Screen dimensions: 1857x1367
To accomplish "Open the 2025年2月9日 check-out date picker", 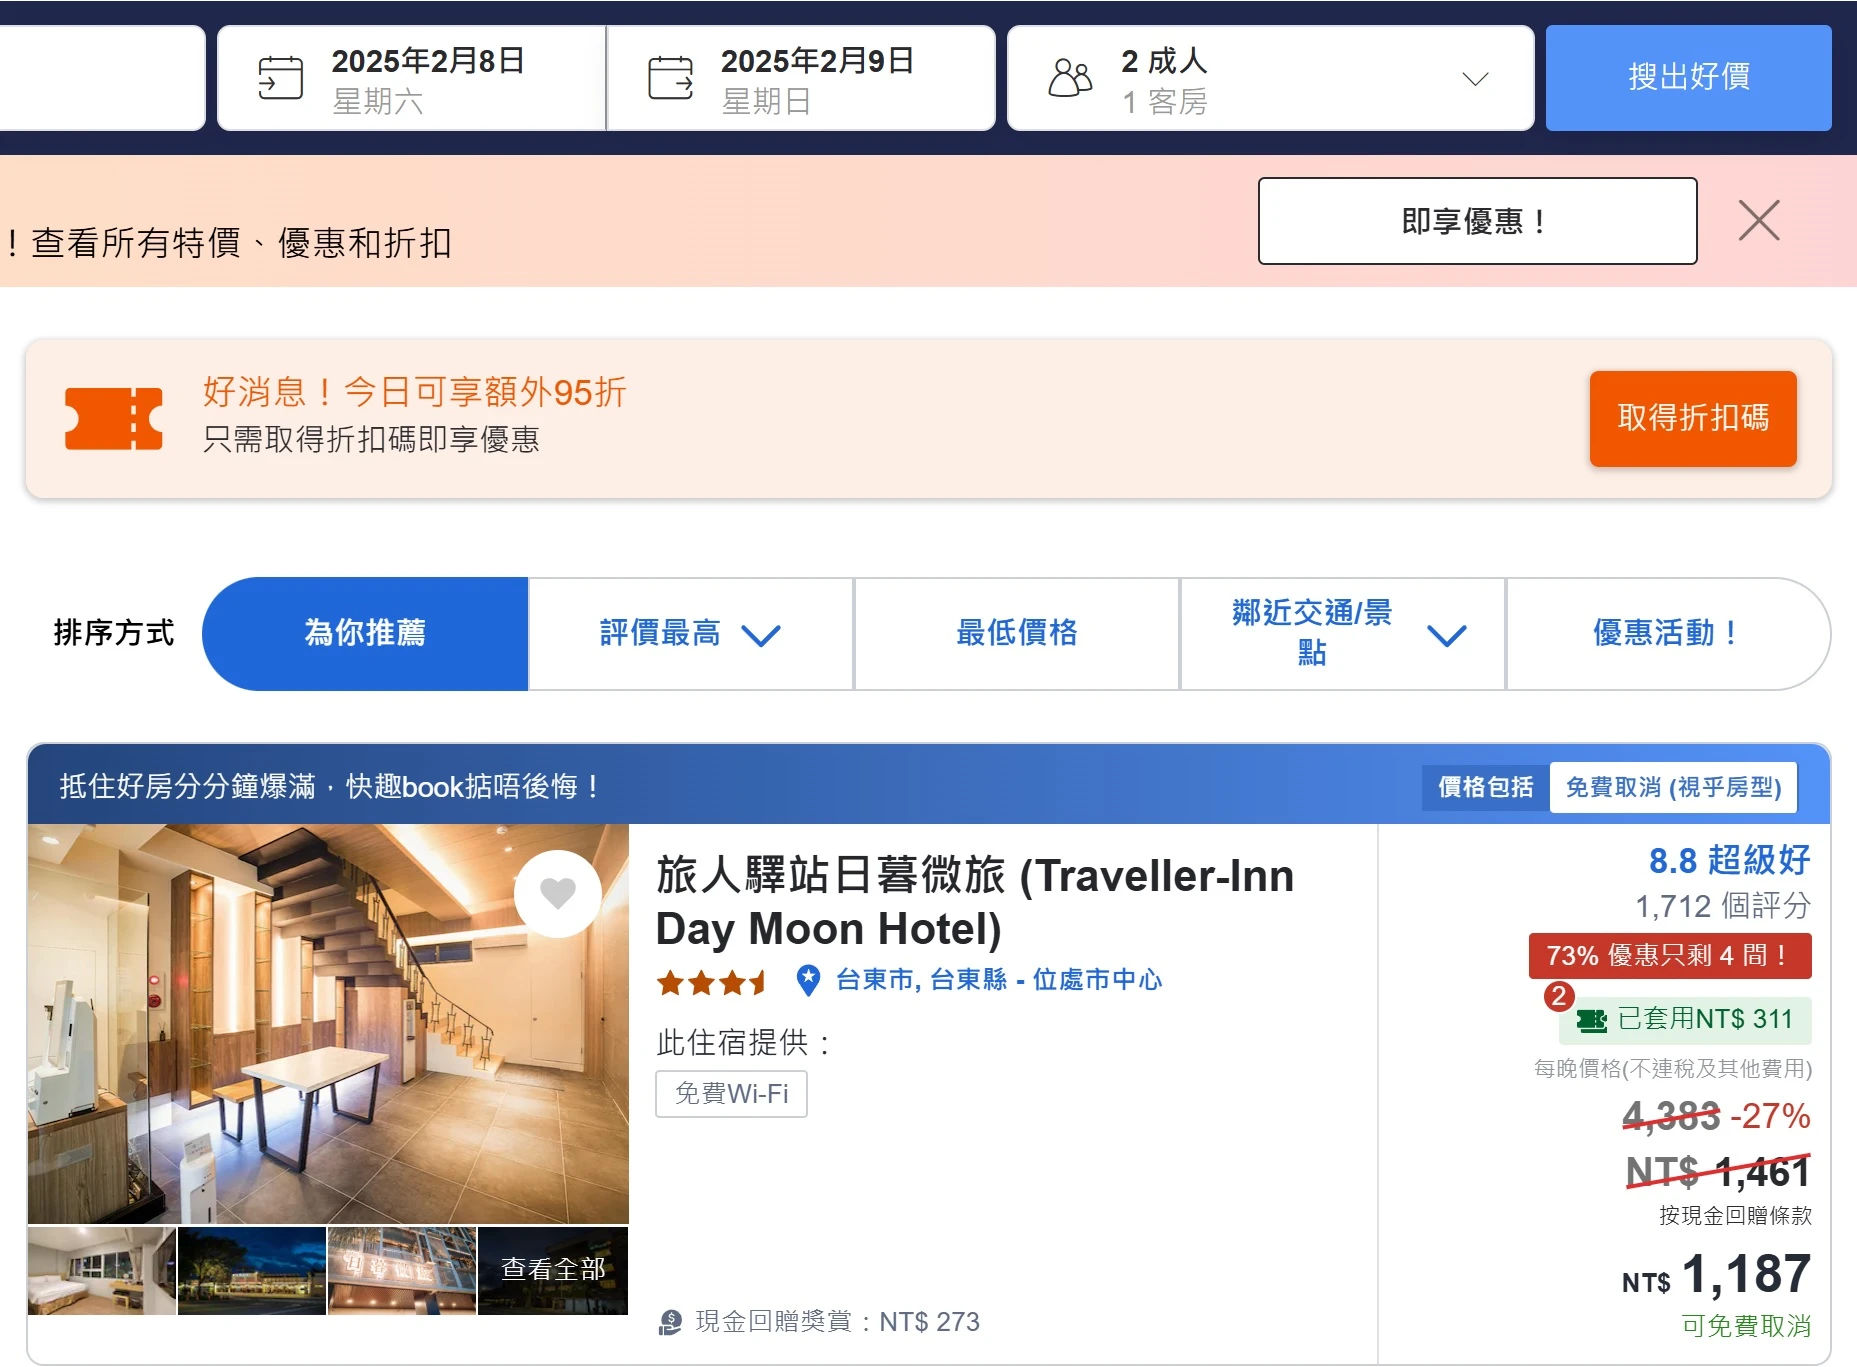I will coord(801,78).
